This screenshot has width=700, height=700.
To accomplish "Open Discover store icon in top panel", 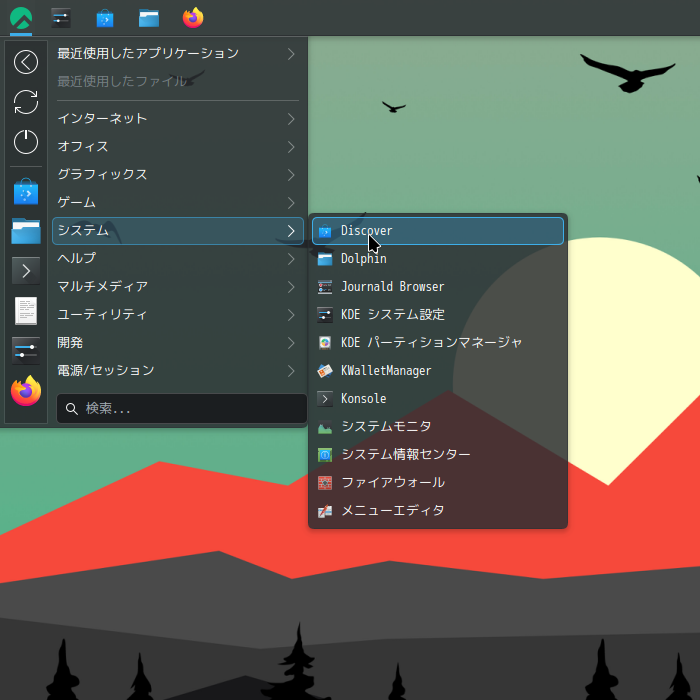I will click(x=105, y=19).
